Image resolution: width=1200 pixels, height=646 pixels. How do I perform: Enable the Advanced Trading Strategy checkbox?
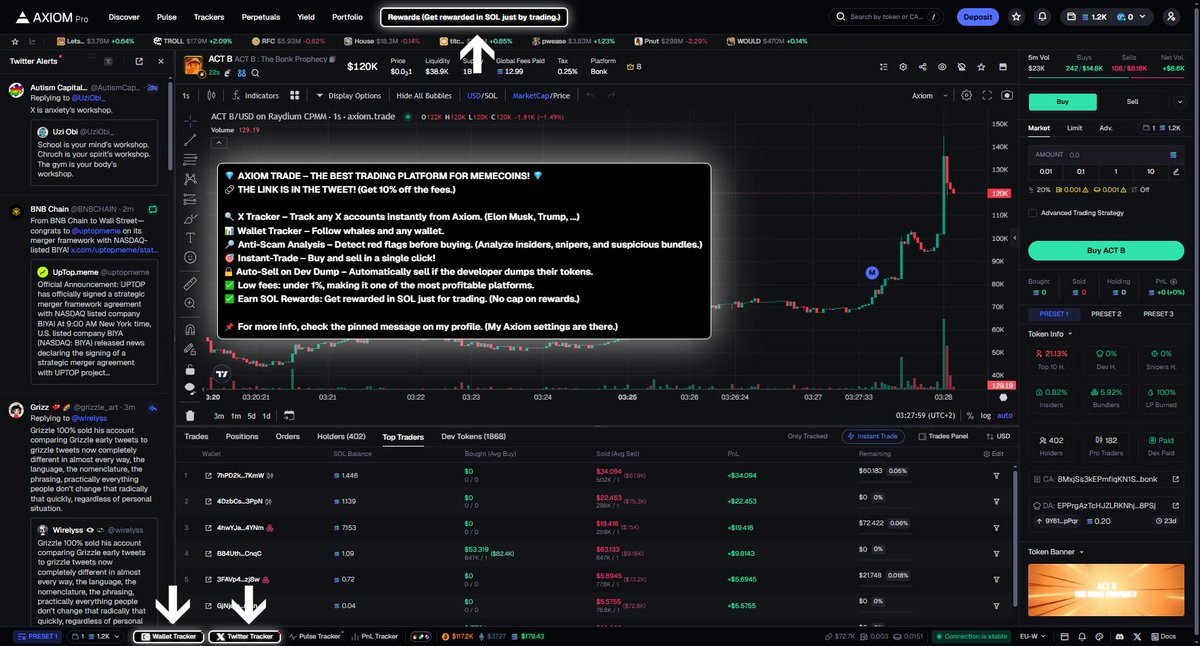(x=1033, y=212)
